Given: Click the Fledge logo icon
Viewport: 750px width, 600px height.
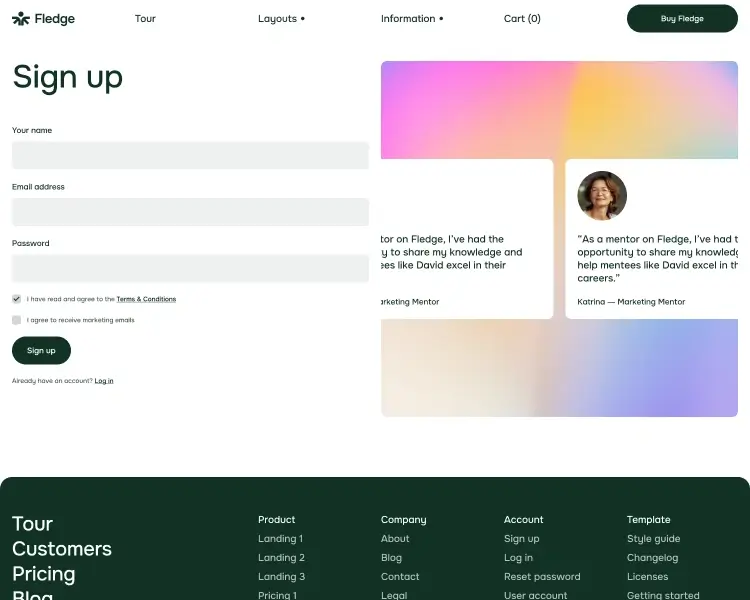Looking at the screenshot, I should 21,19.
